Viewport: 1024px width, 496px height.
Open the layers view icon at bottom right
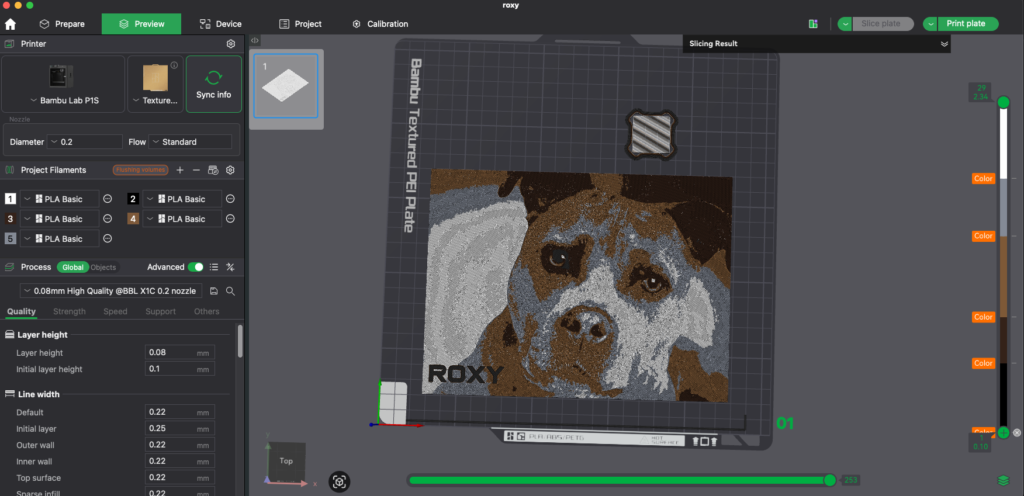point(1003,481)
